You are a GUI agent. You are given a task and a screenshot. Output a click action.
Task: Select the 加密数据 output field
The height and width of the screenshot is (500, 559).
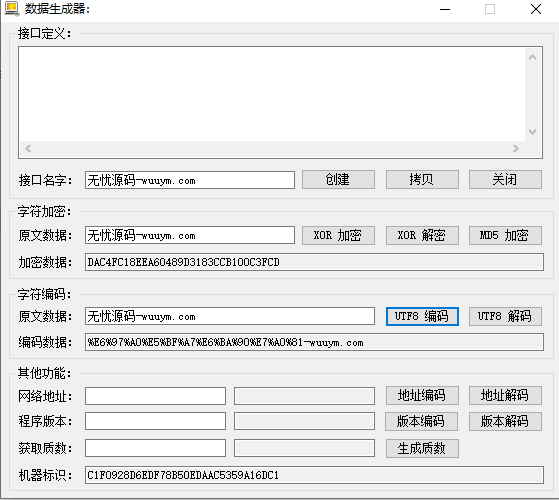(314, 262)
